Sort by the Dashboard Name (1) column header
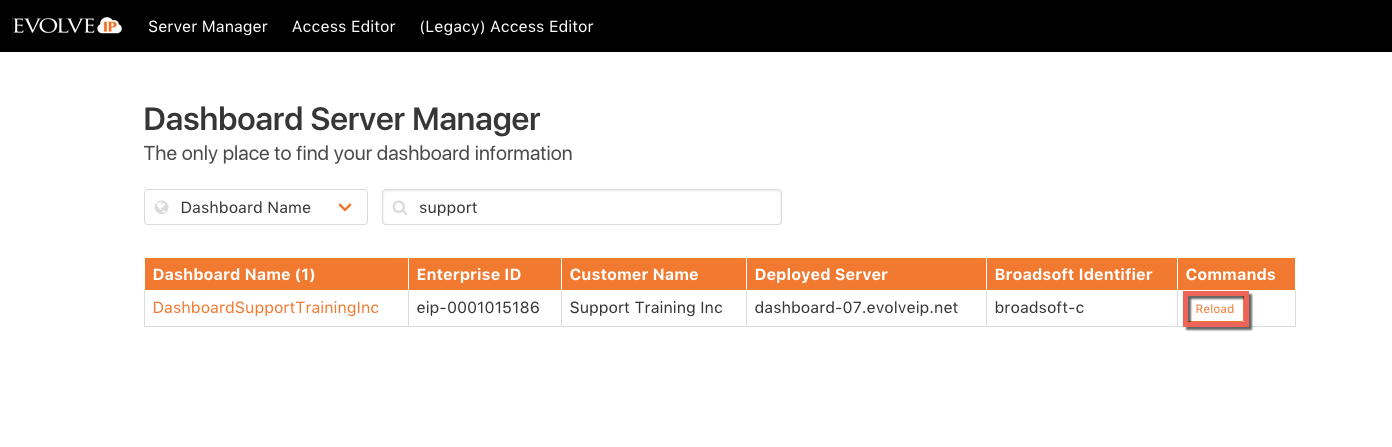Viewport: 1392px width, 447px height. 234,274
